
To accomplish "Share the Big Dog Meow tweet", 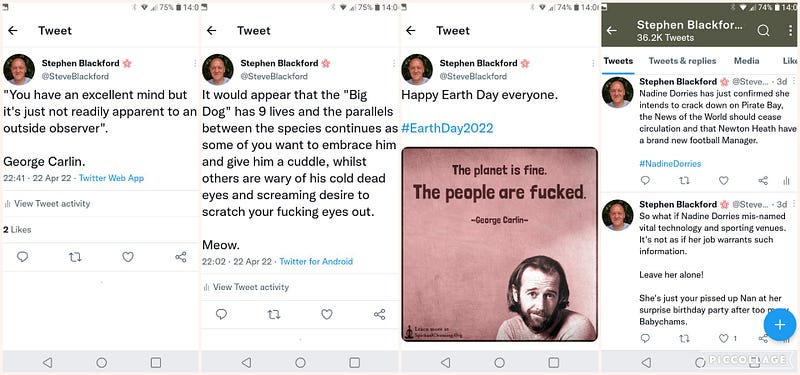I will tap(379, 314).
